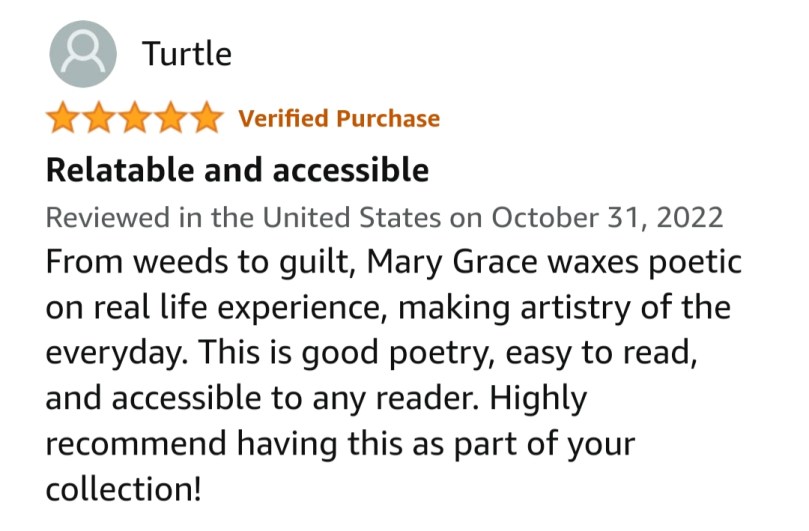The width and height of the screenshot is (809, 531).
Task: Click the final word "collection!"
Action: coord(123,490)
